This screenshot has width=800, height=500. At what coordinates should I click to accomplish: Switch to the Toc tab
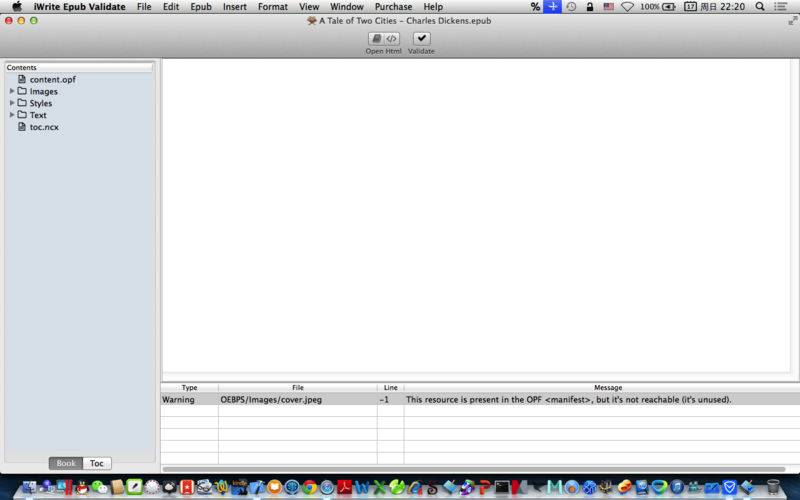pos(96,463)
